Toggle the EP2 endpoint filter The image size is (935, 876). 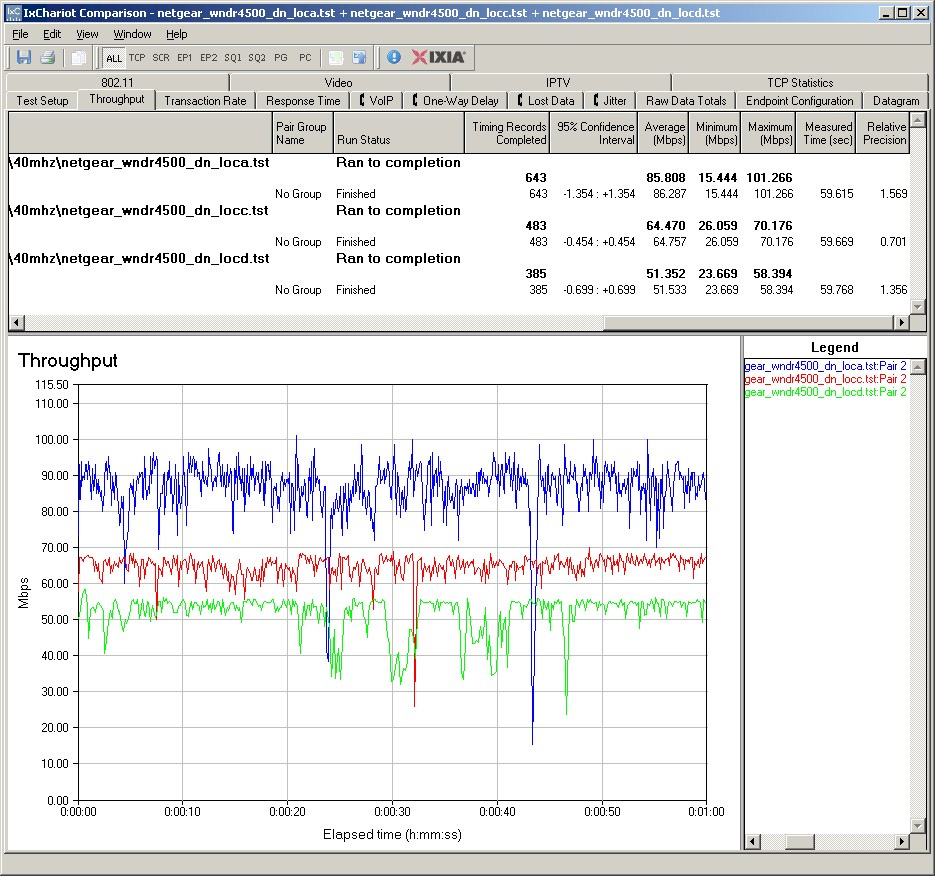(209, 58)
